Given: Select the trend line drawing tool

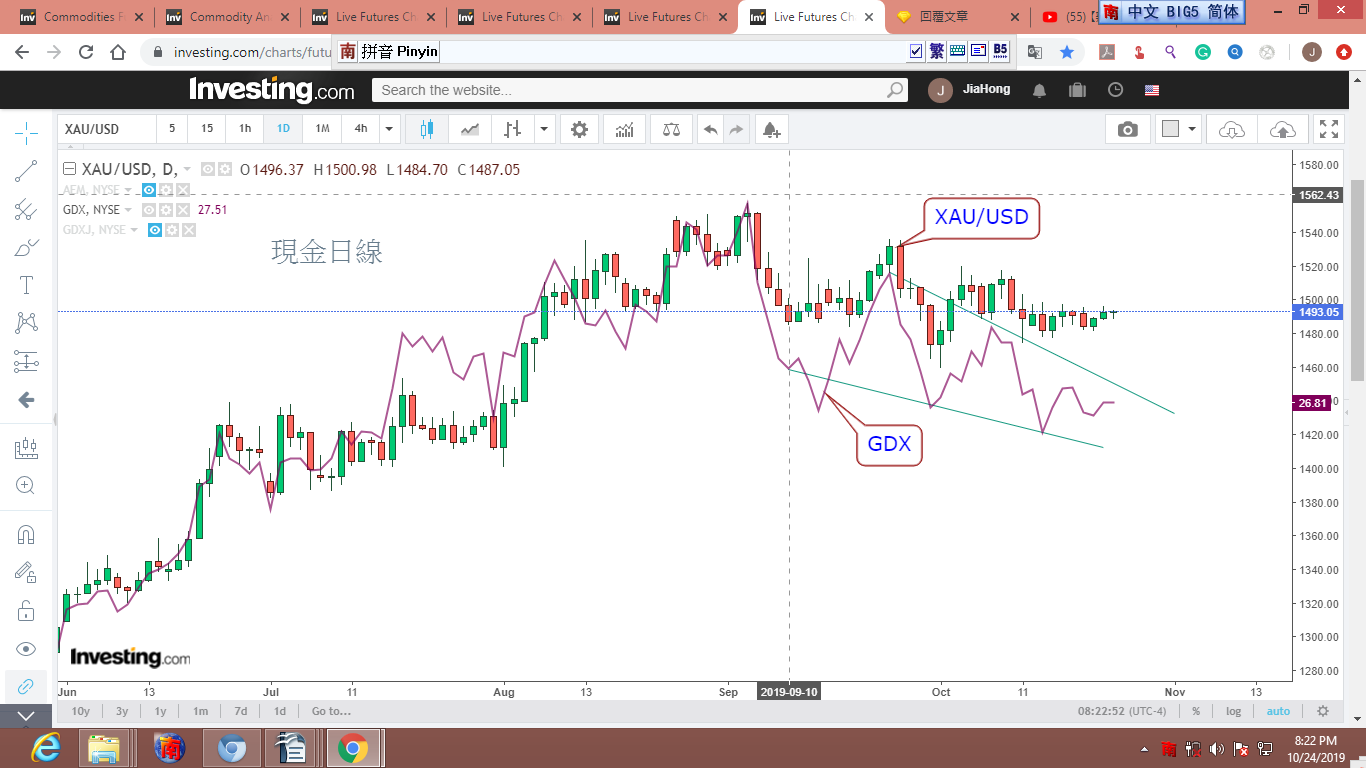Looking at the screenshot, I should pyautogui.click(x=26, y=171).
